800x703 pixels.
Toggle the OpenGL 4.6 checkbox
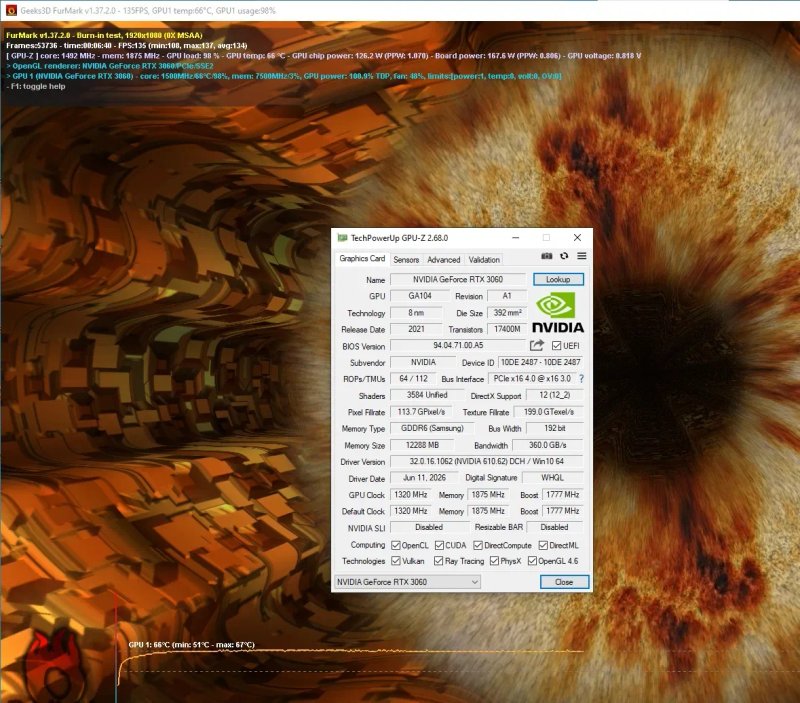(x=532, y=561)
